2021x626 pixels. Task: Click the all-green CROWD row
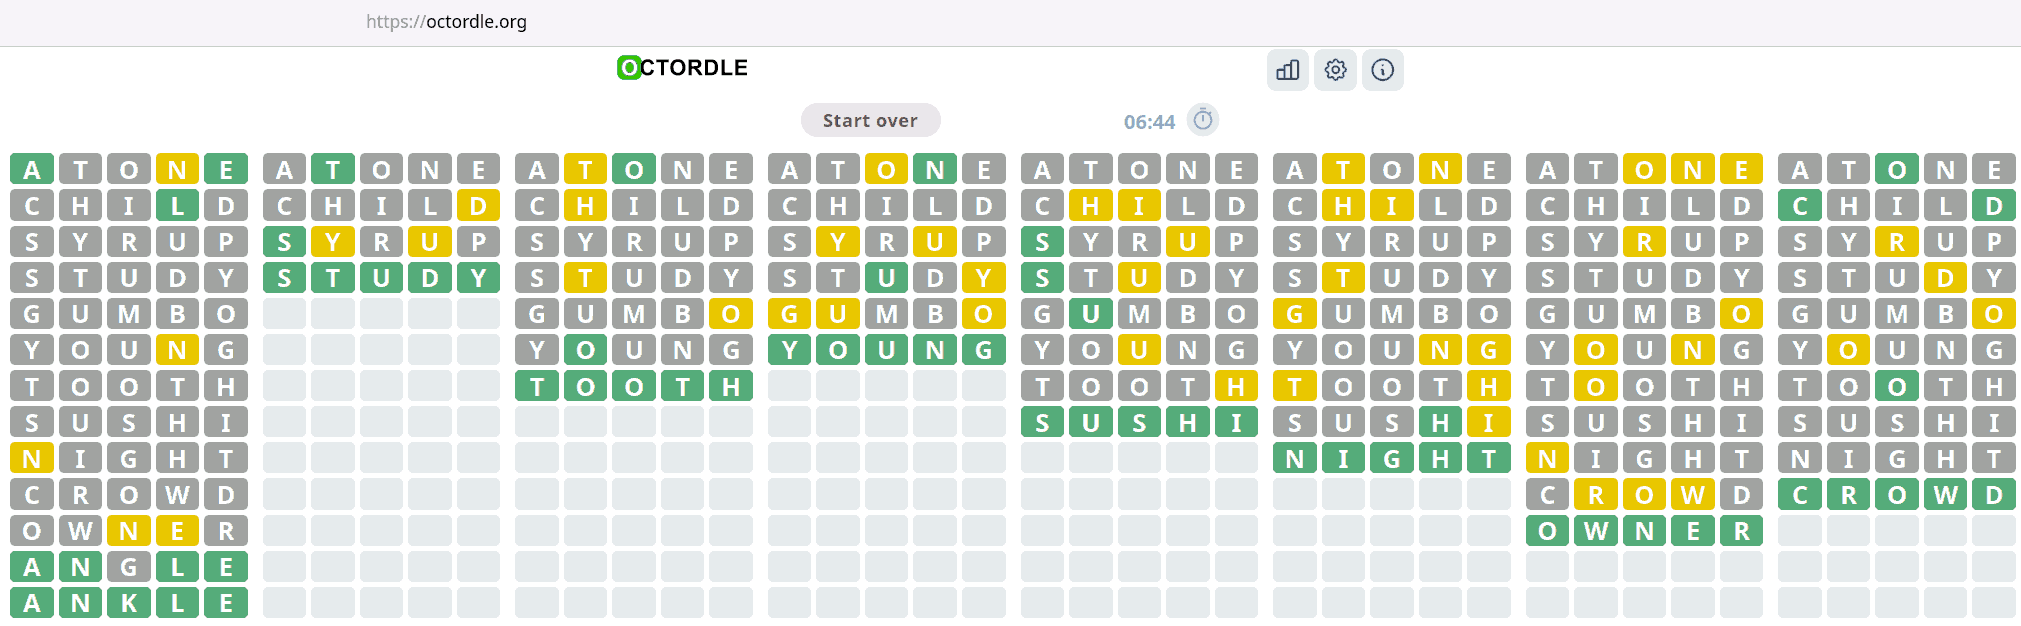tap(1896, 495)
